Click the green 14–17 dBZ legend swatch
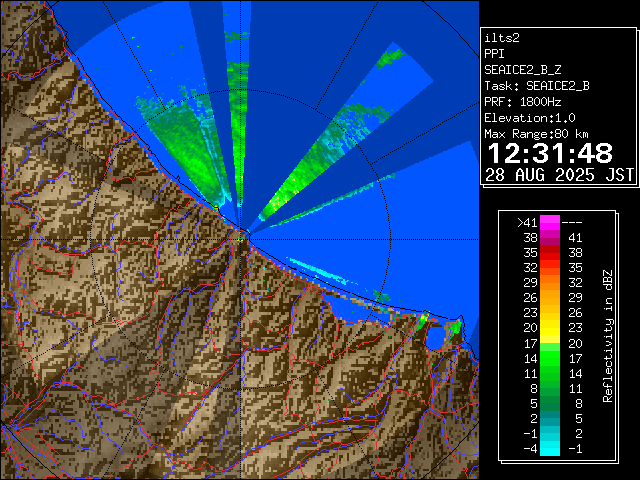Image resolution: width=640 pixels, height=480 pixels. click(550, 356)
